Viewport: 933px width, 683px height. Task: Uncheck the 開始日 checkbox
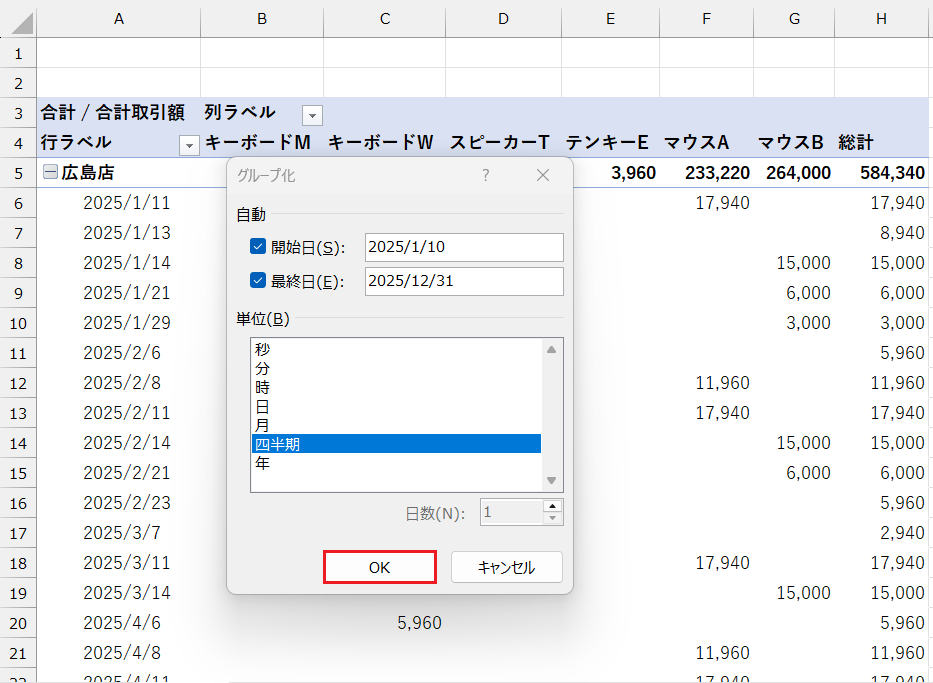pyautogui.click(x=258, y=247)
